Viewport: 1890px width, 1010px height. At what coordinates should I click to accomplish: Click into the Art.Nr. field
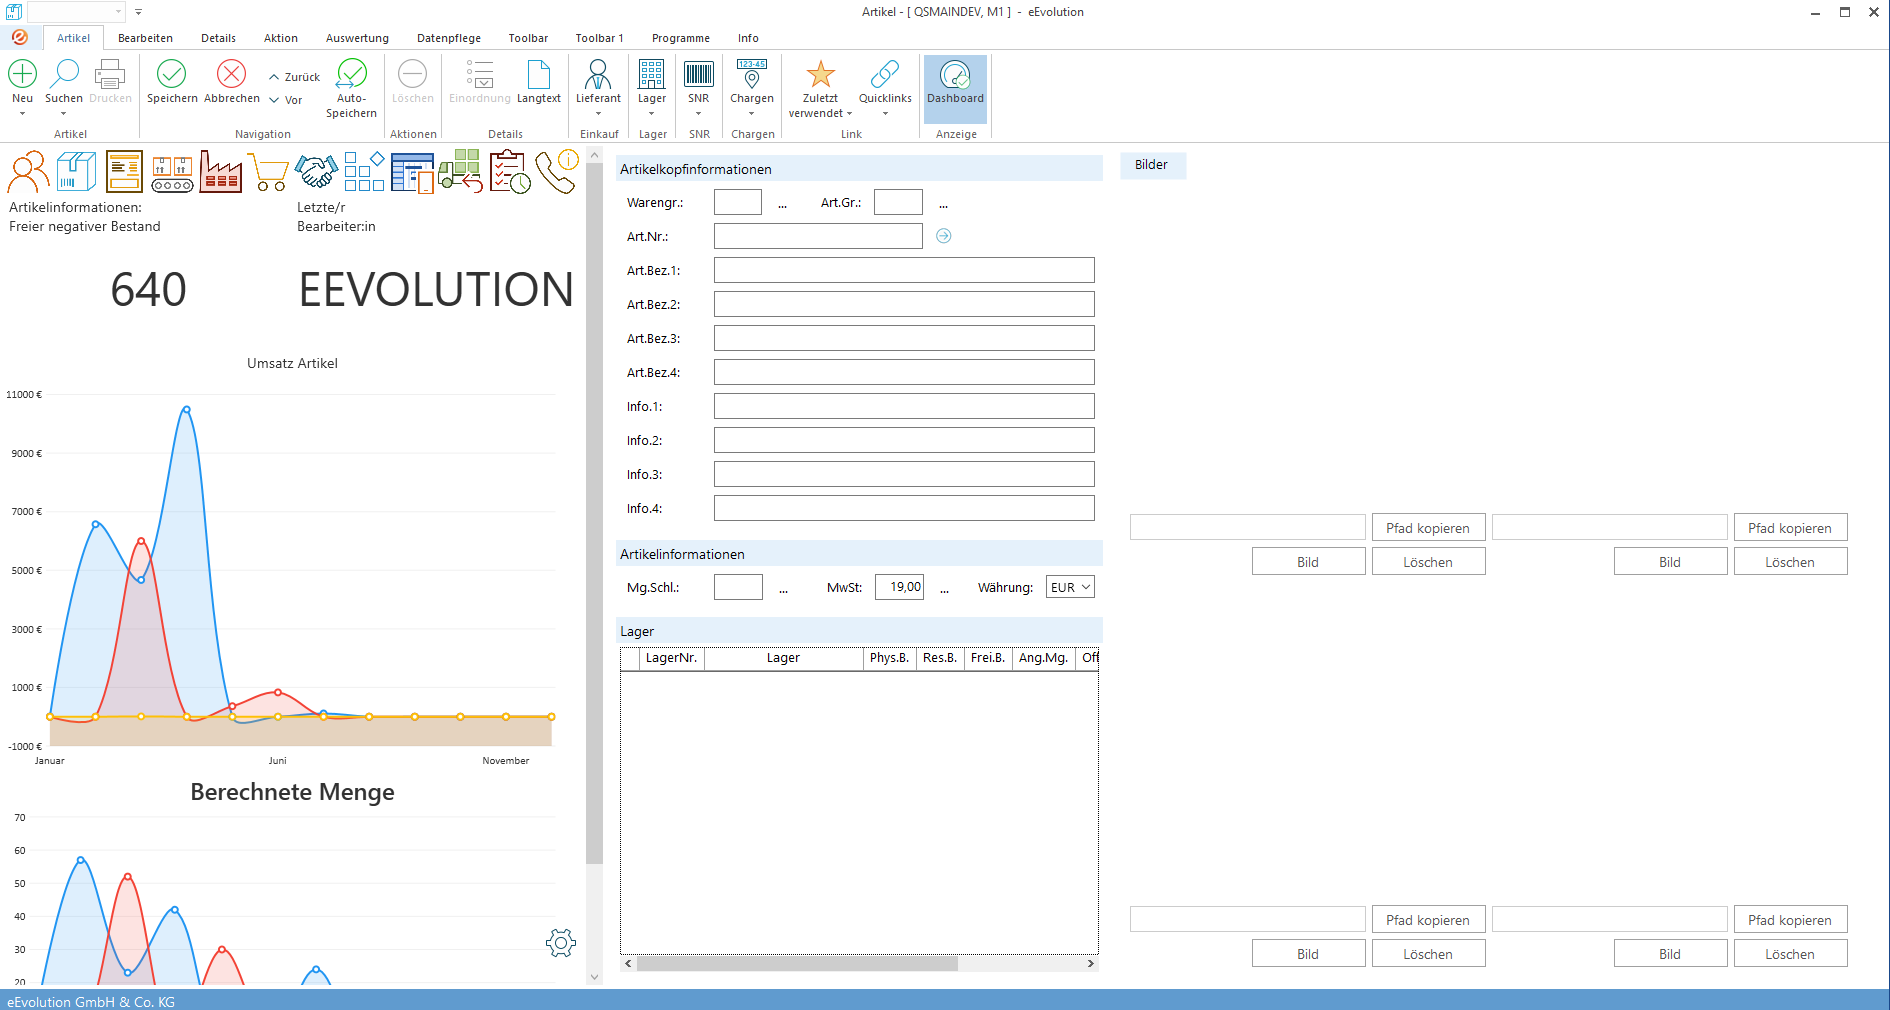pos(818,236)
